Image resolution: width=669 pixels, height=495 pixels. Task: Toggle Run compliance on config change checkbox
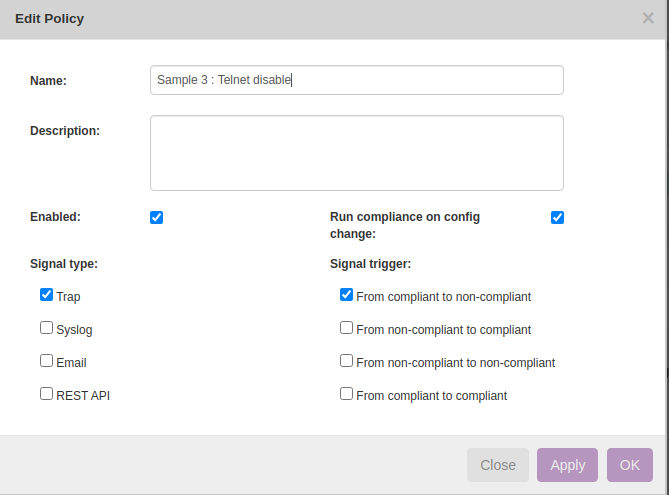point(557,217)
